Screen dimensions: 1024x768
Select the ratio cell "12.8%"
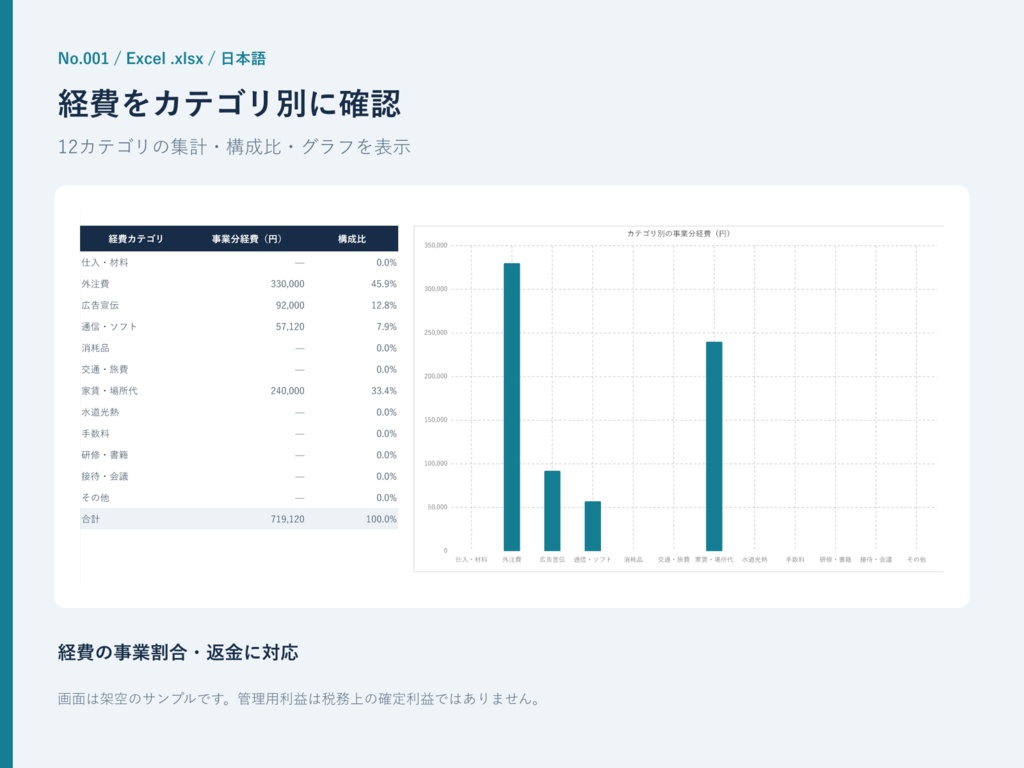(x=384, y=306)
